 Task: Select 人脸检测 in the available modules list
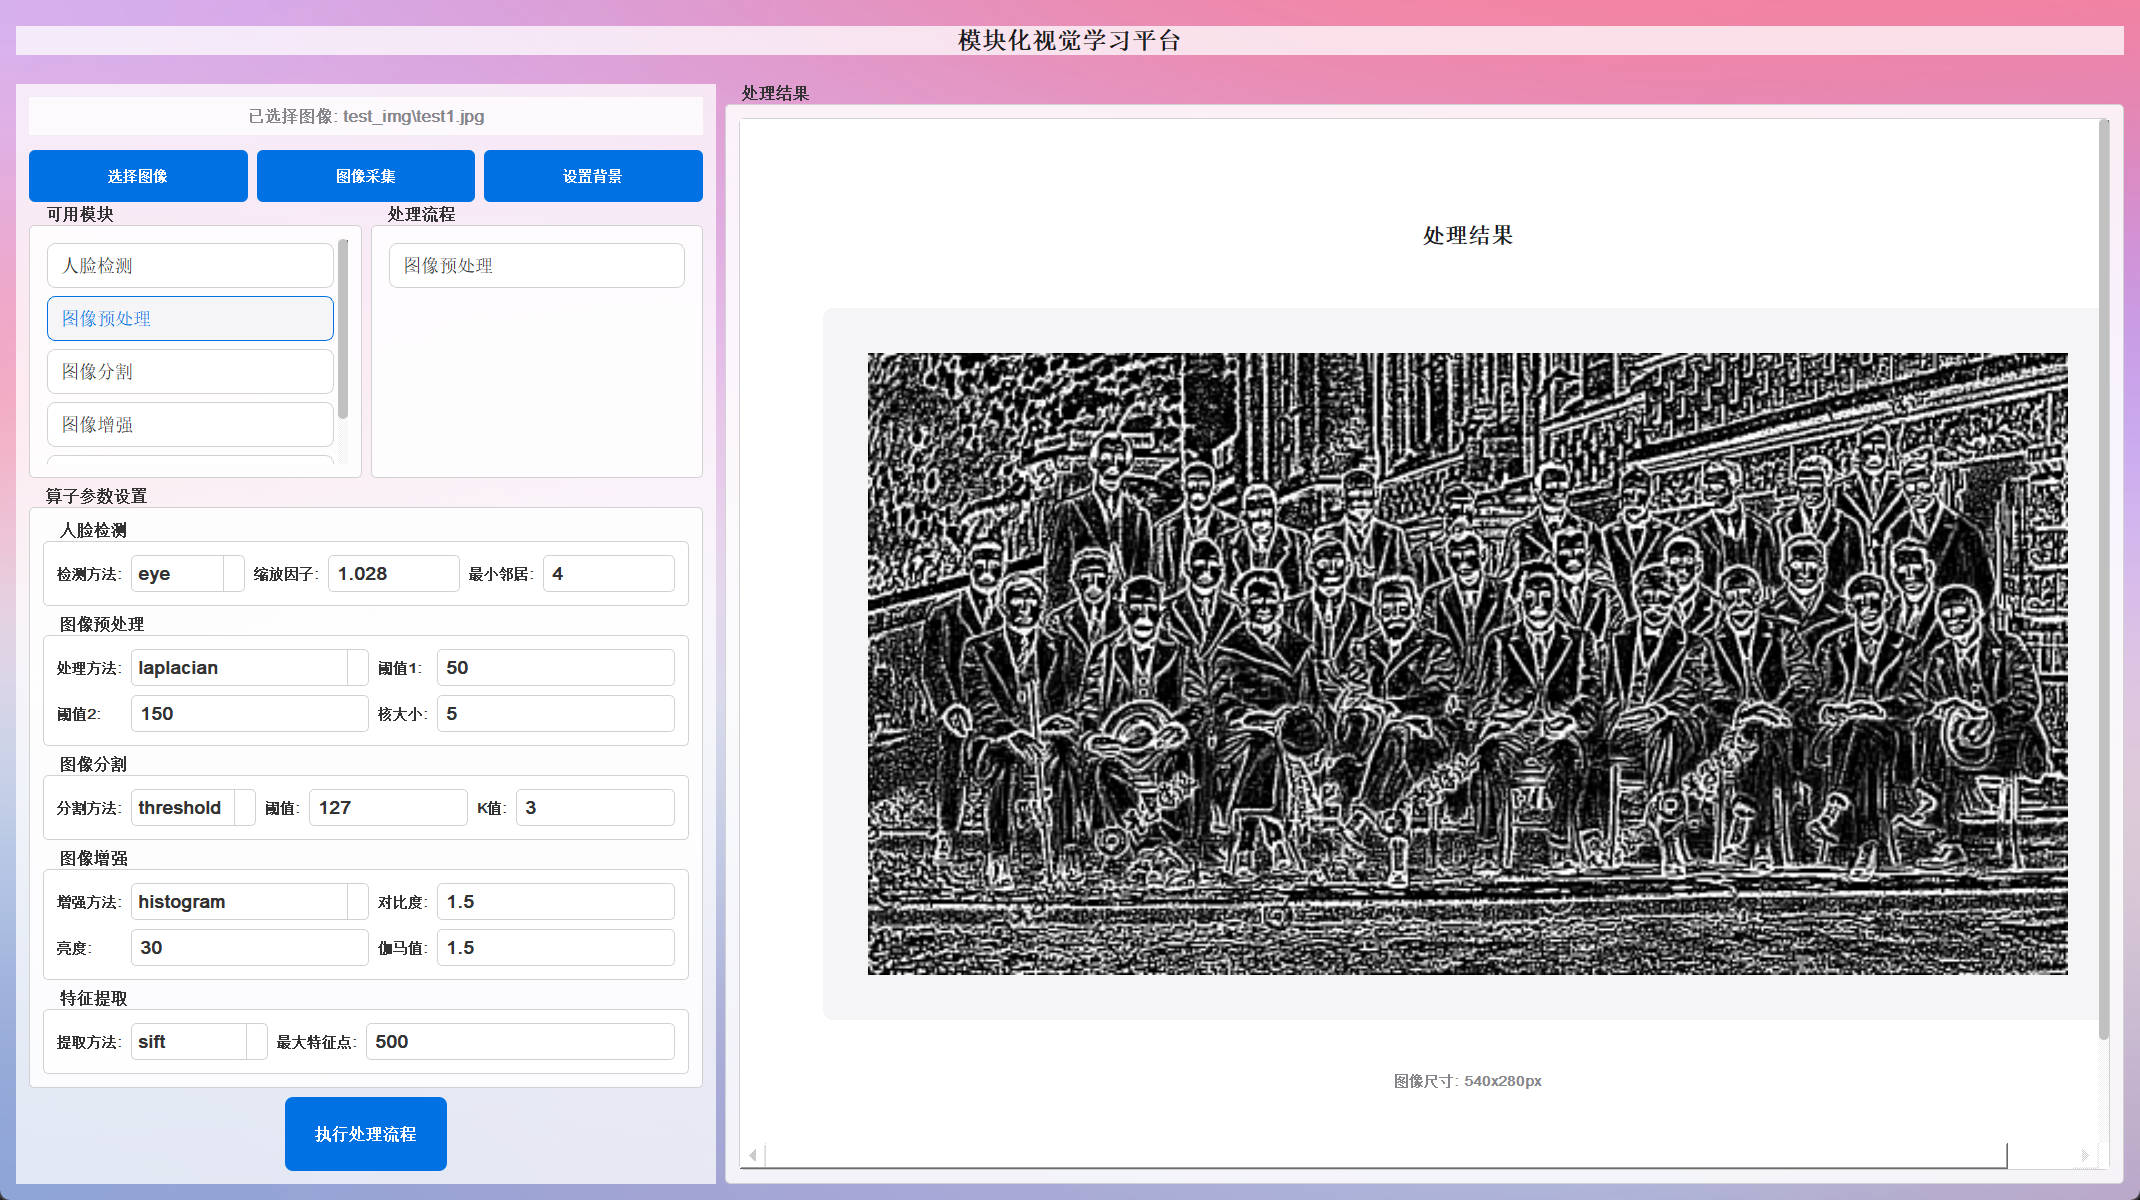(x=190, y=265)
